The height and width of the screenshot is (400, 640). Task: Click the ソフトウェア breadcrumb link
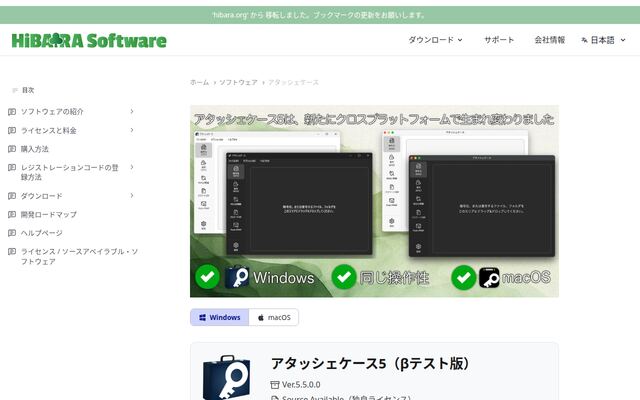coord(238,82)
